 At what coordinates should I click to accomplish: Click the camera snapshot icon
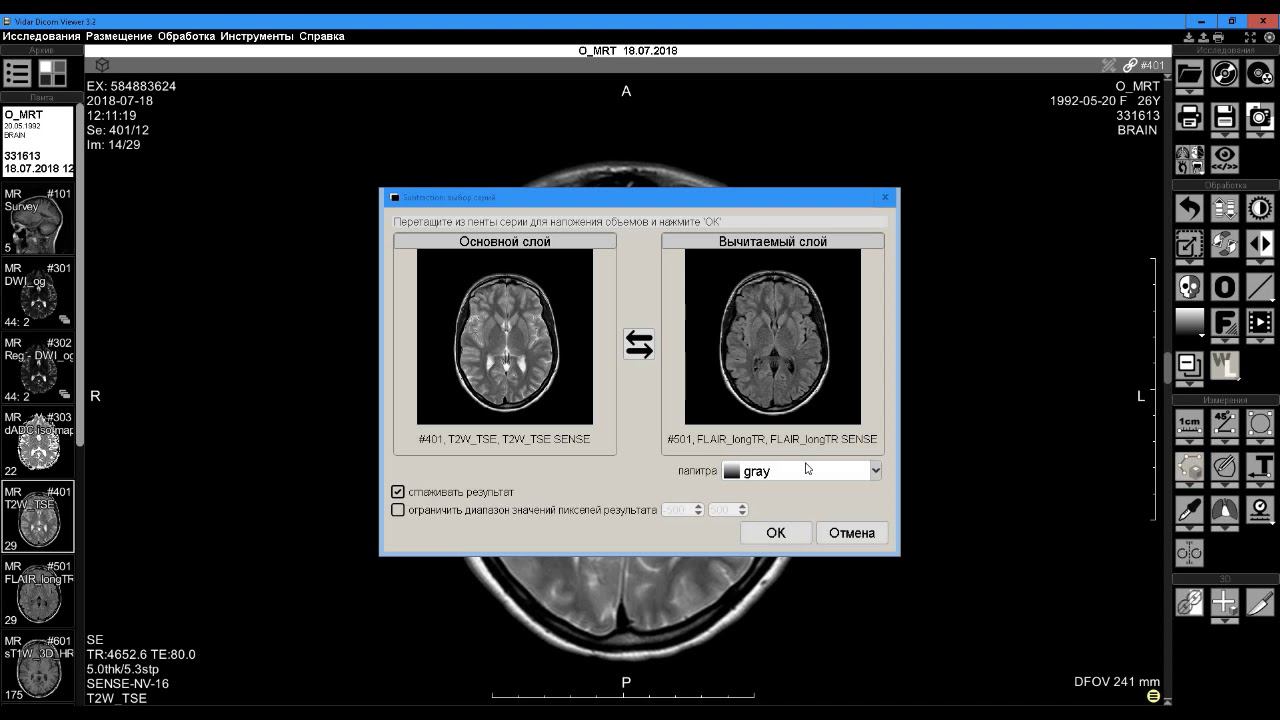(x=1259, y=116)
